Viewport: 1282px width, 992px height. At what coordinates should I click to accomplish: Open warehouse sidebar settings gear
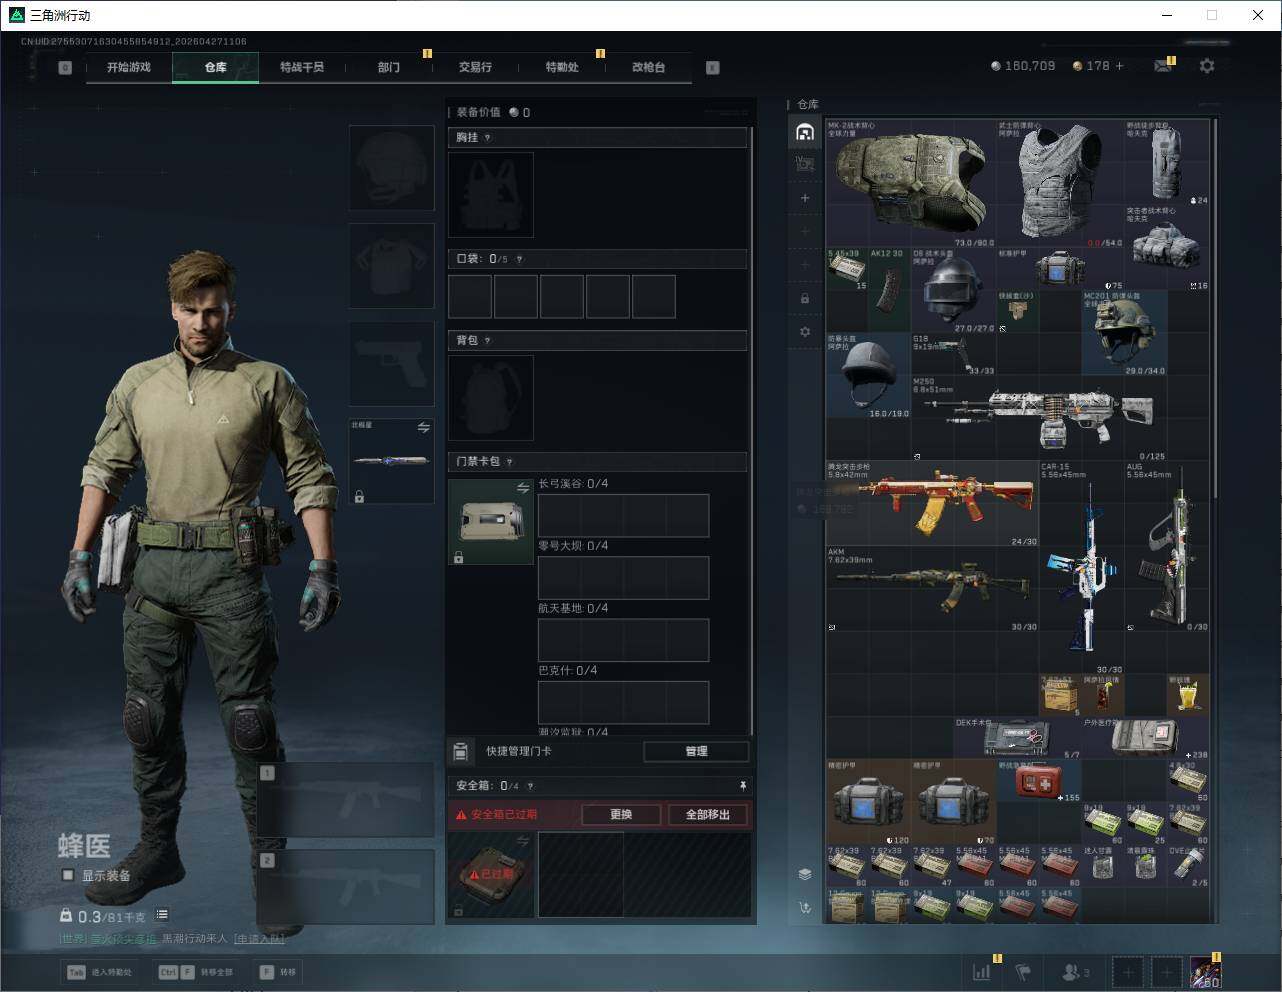[805, 332]
